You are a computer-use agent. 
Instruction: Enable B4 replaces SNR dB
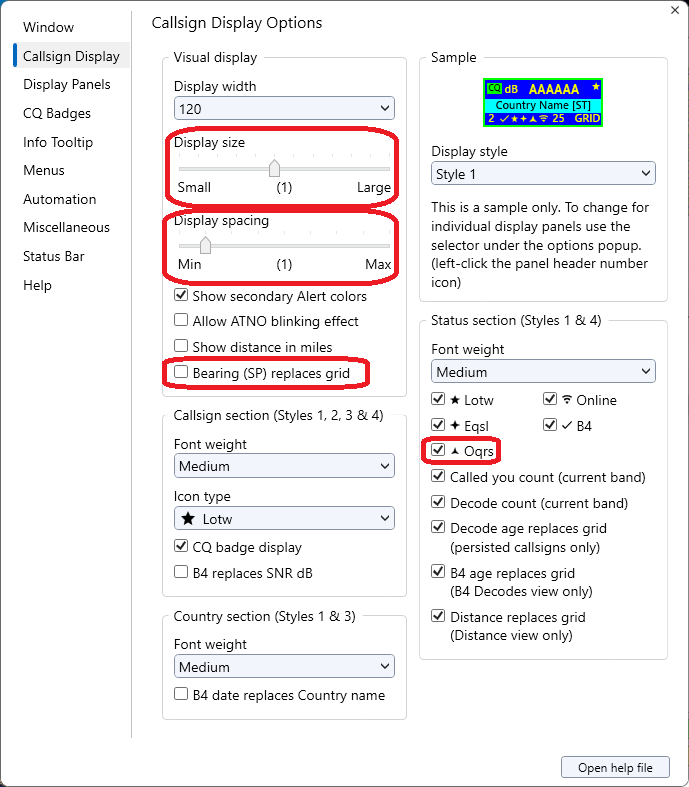tap(181, 572)
